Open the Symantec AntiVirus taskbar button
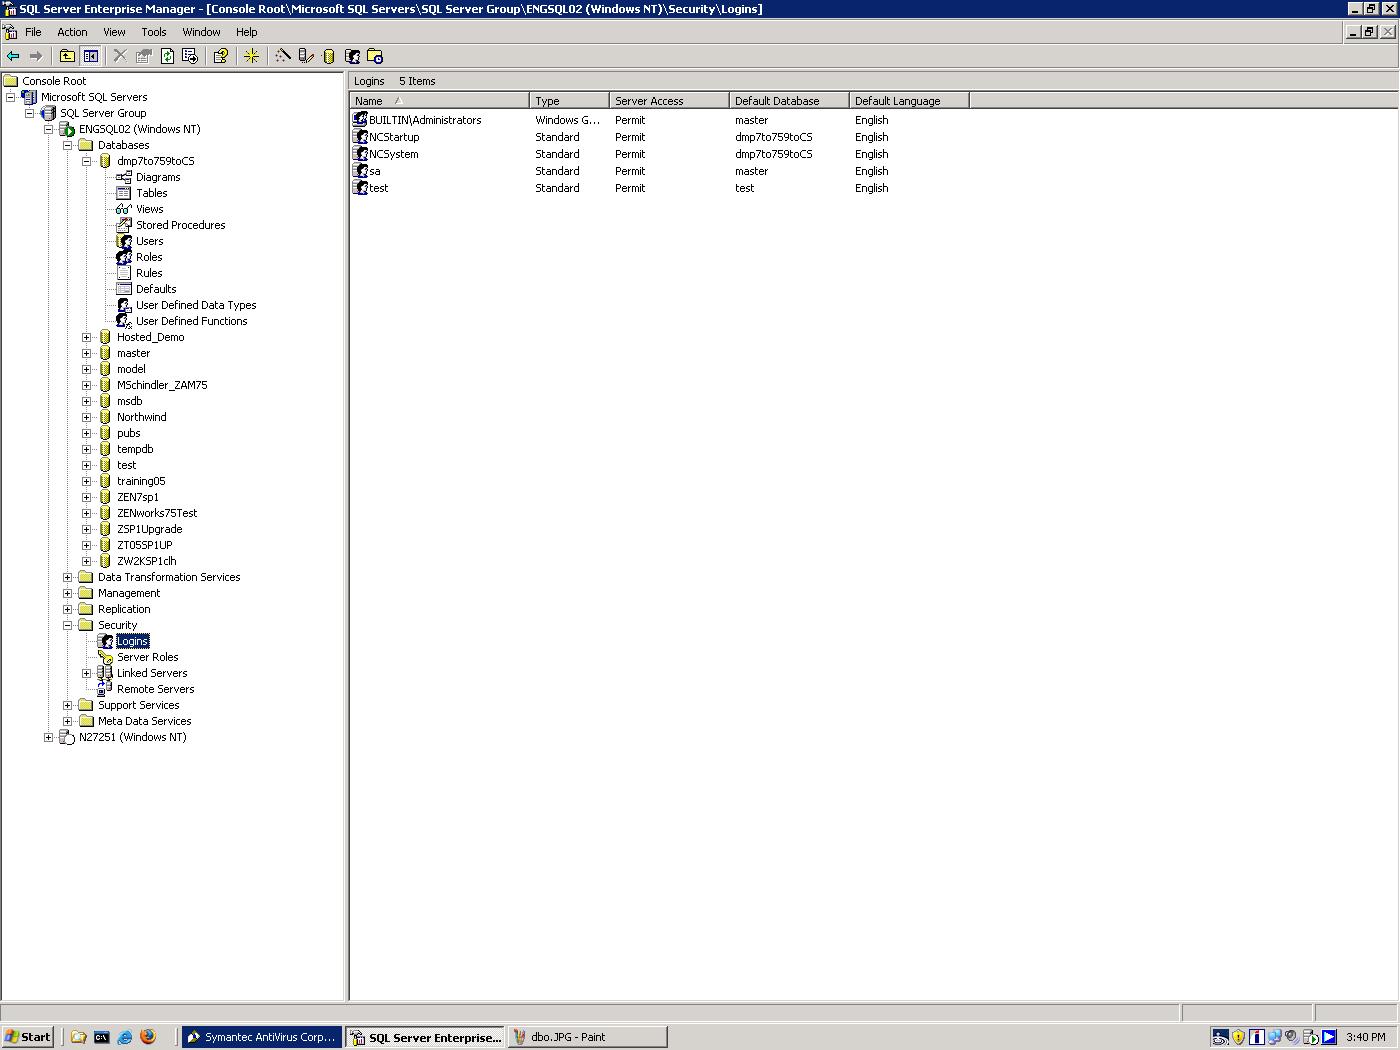 coord(262,1037)
